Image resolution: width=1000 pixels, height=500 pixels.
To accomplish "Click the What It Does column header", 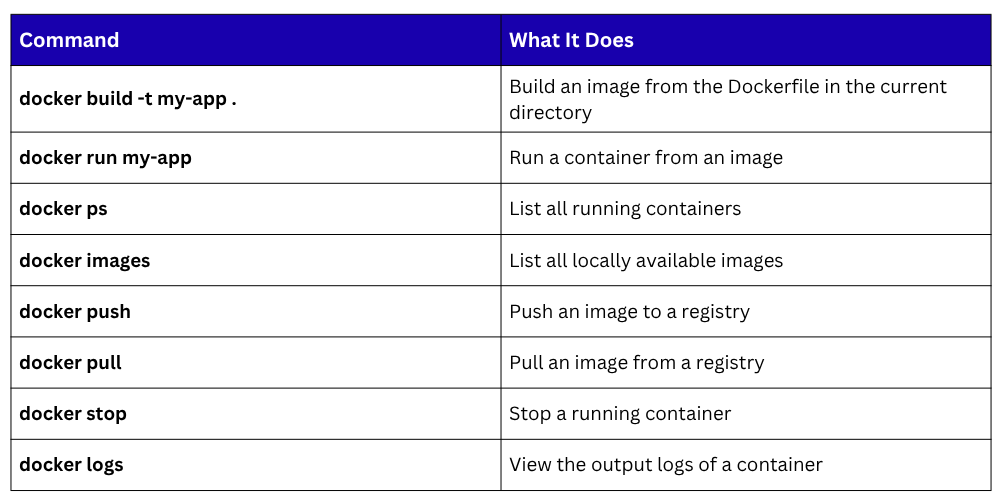I will (x=571, y=40).
